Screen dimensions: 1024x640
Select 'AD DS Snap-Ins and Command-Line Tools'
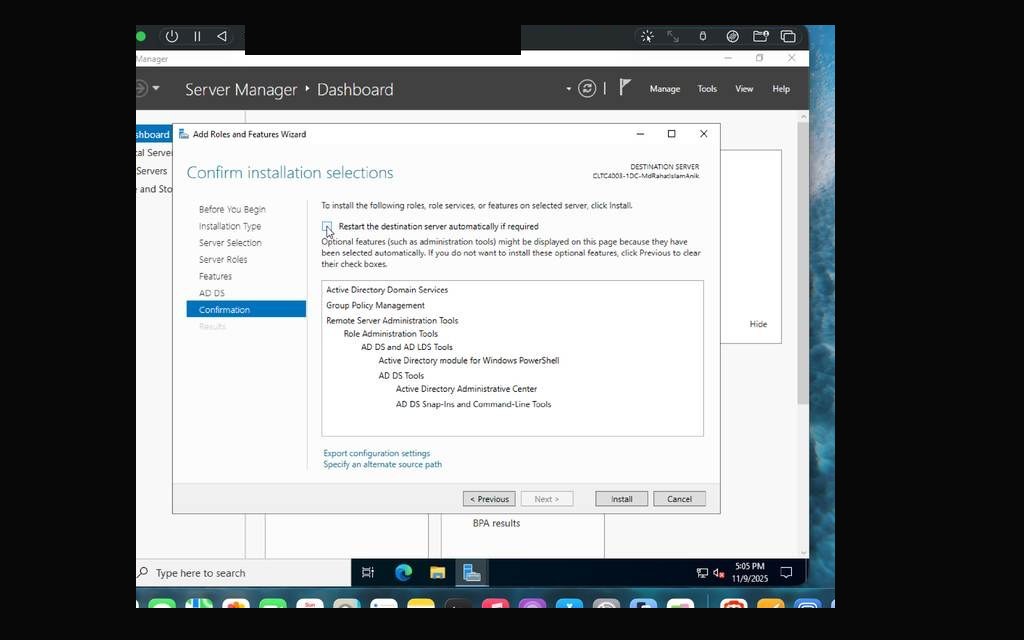point(473,404)
